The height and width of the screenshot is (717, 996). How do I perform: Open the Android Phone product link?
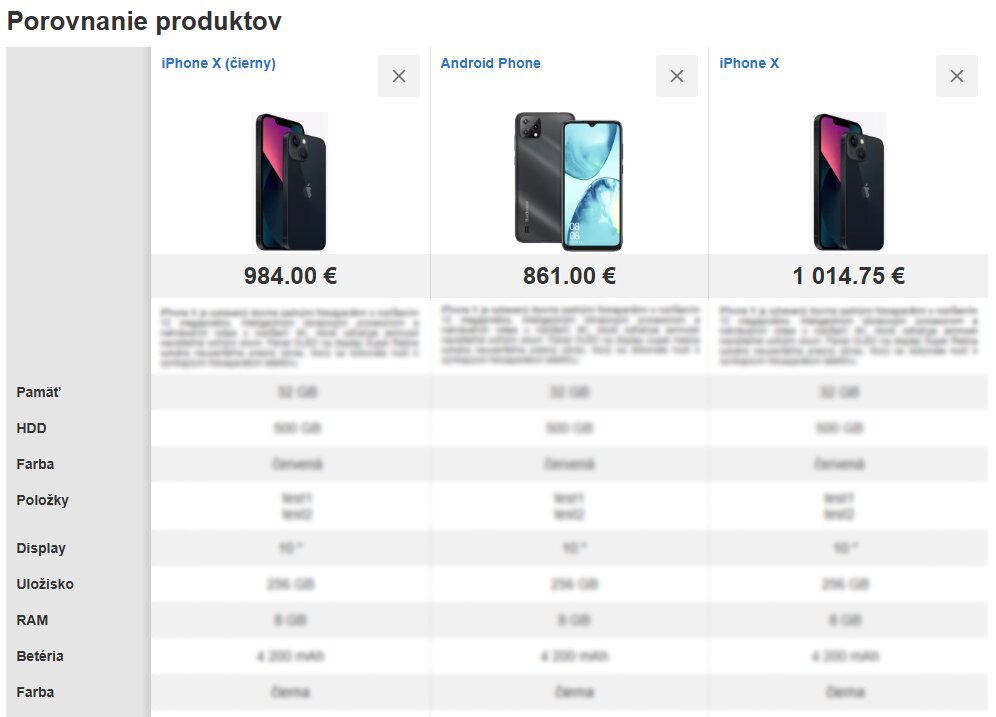coord(490,62)
